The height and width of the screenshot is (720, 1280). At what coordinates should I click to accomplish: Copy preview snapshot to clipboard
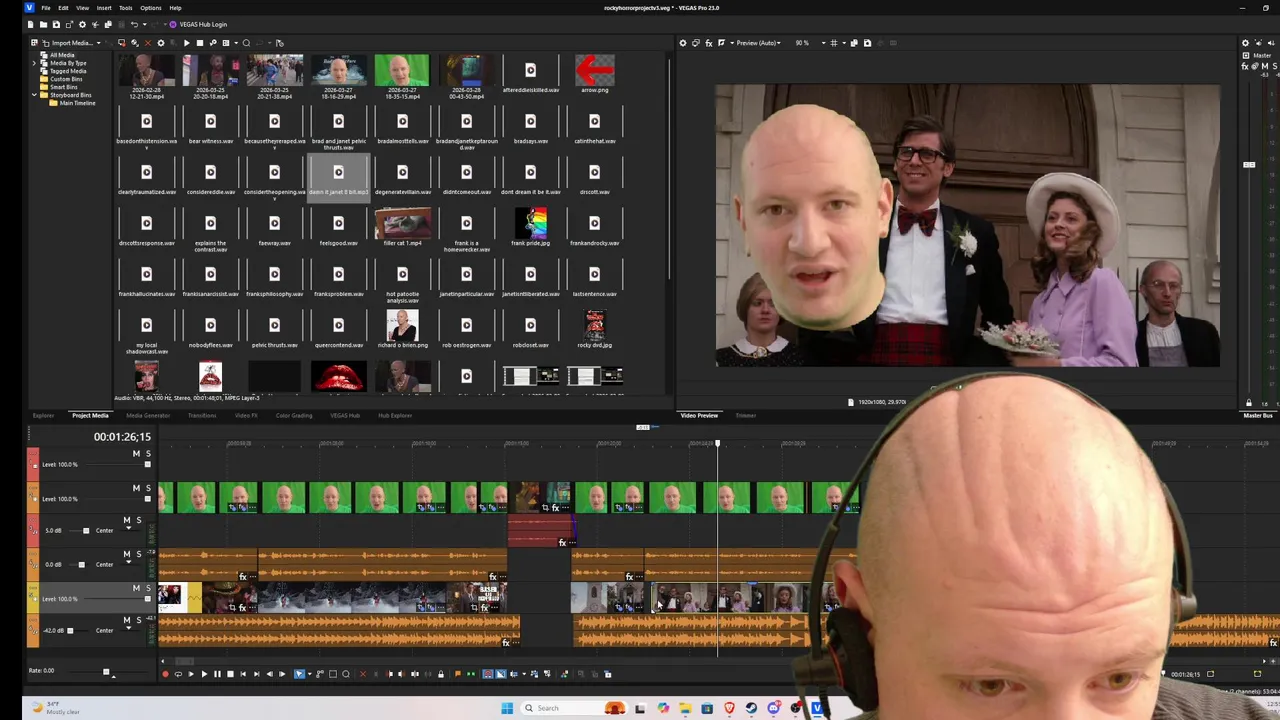coord(854,43)
